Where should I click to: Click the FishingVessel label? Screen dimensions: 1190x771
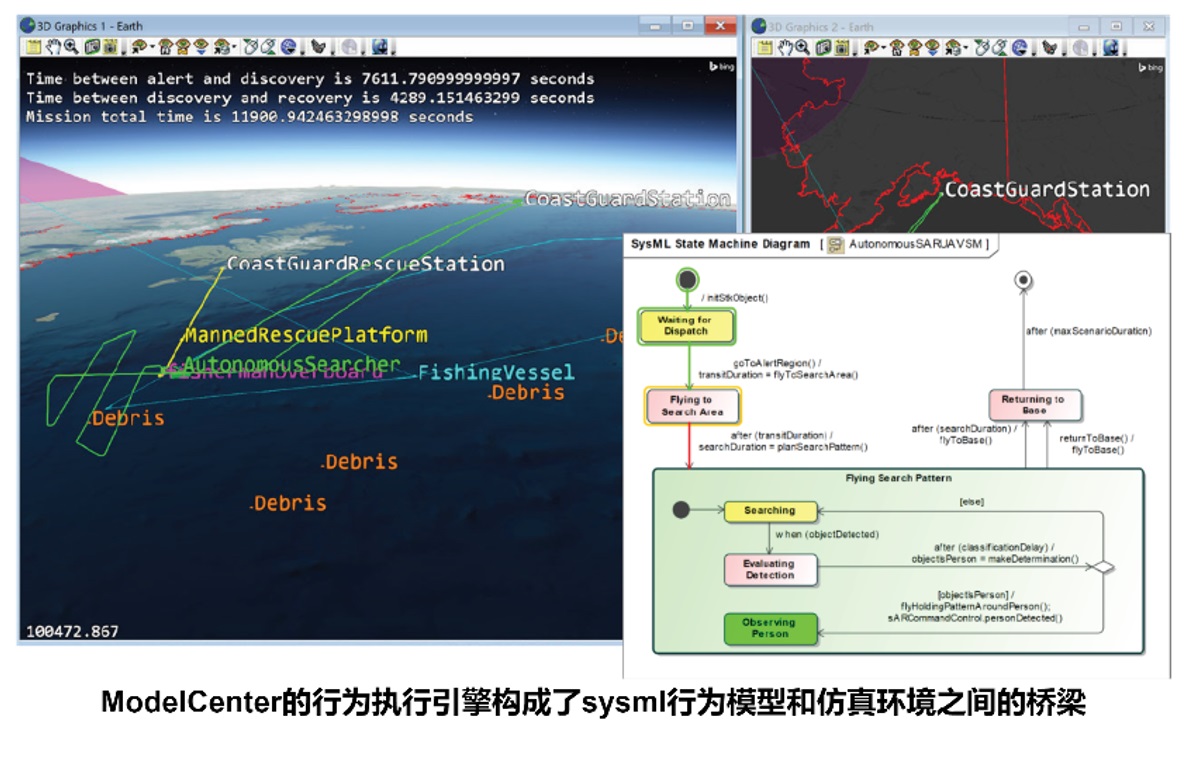coord(496,373)
